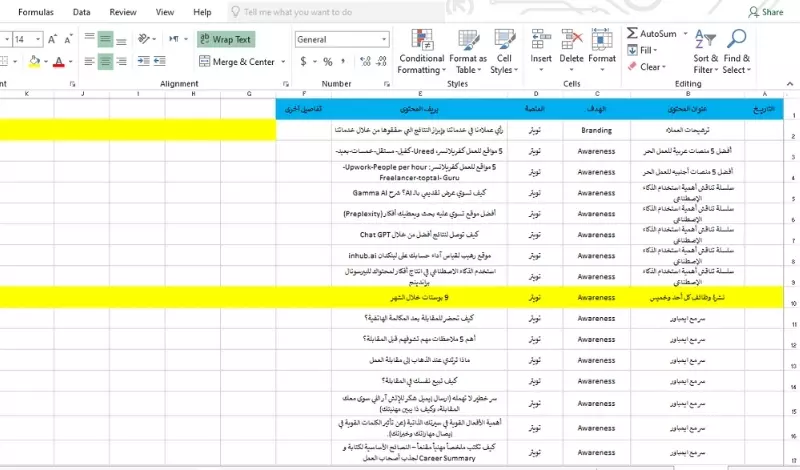Click the AutoSum button

(x=652, y=33)
